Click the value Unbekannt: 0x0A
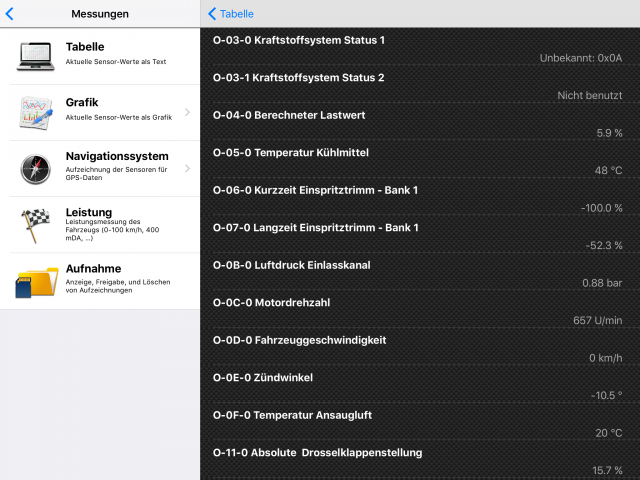 (x=581, y=58)
